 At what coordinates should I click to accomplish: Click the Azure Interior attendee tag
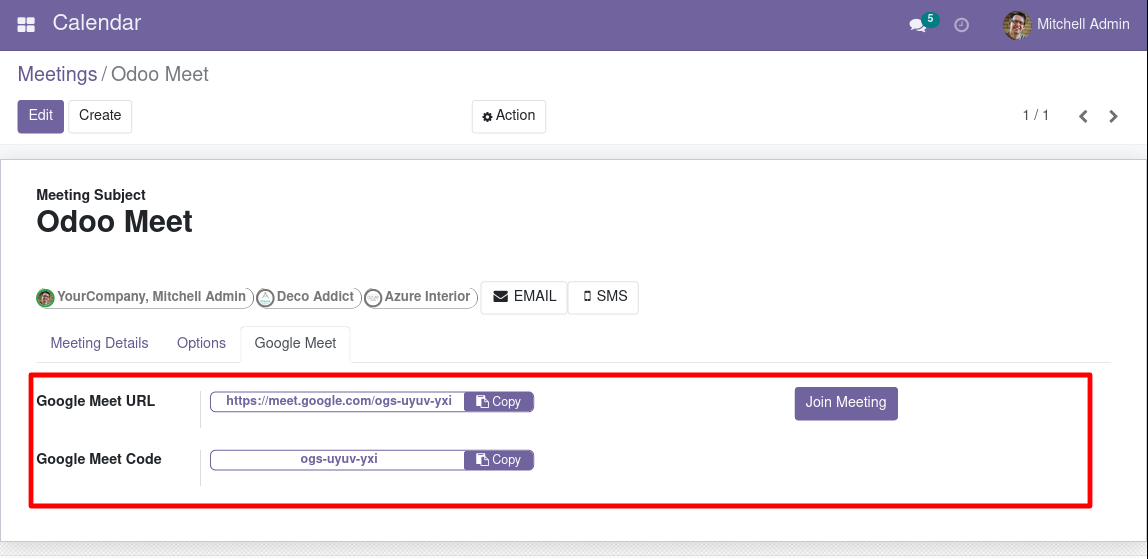(421, 298)
